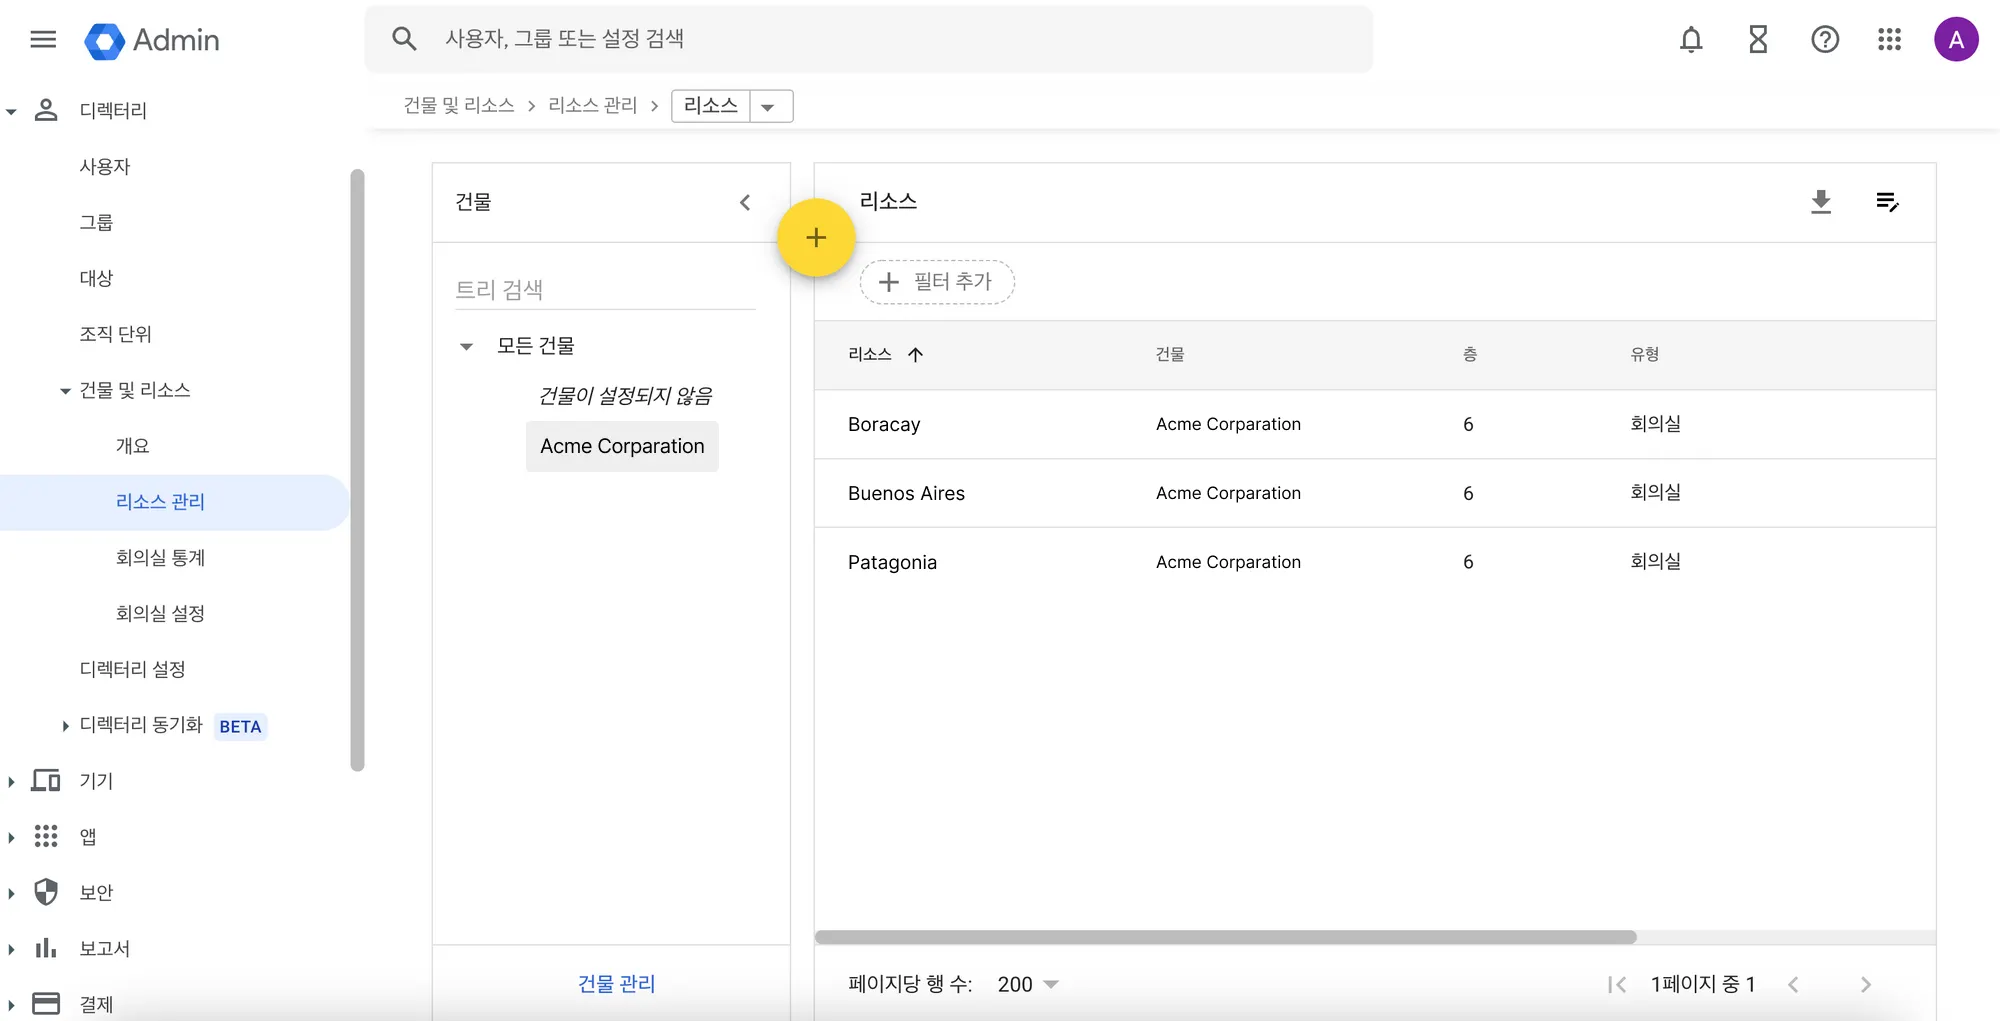Select Acme Corparation in building tree
2000x1021 pixels.
tap(622, 447)
